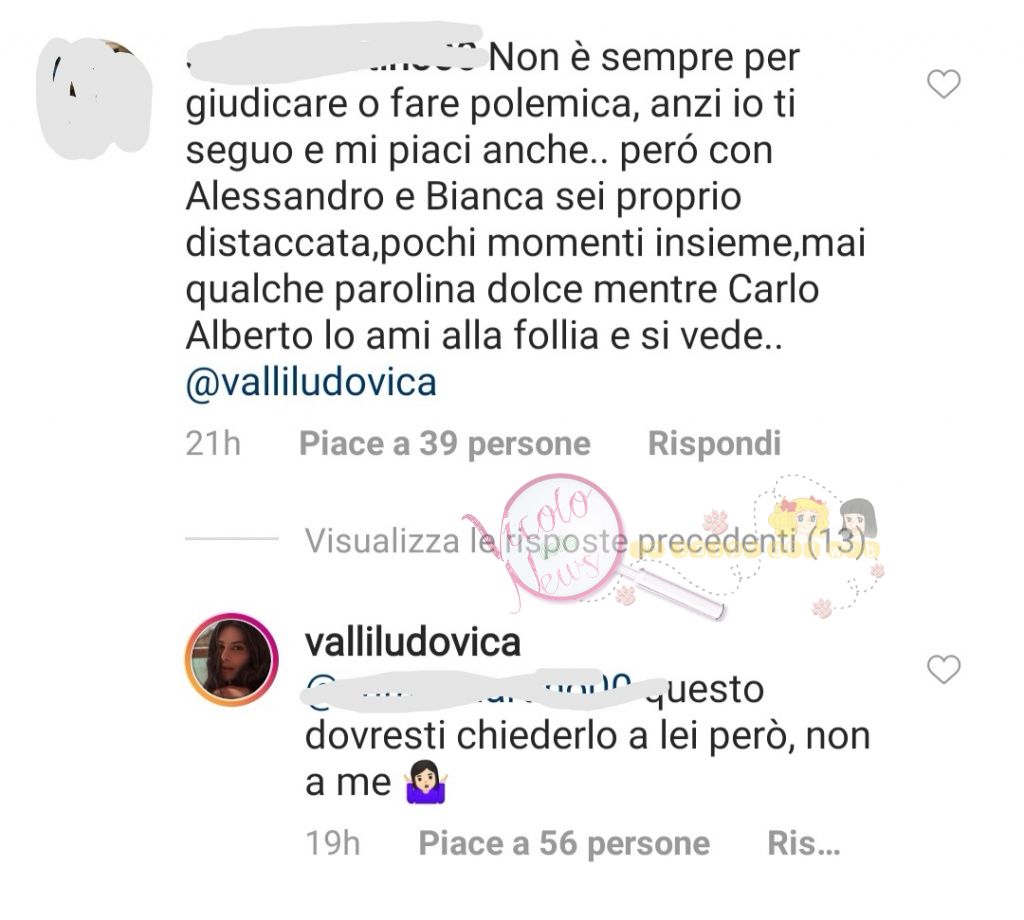Tap the blurred @mention in valliludovica's reply
This screenshot has height=920, width=1024.
[473, 690]
